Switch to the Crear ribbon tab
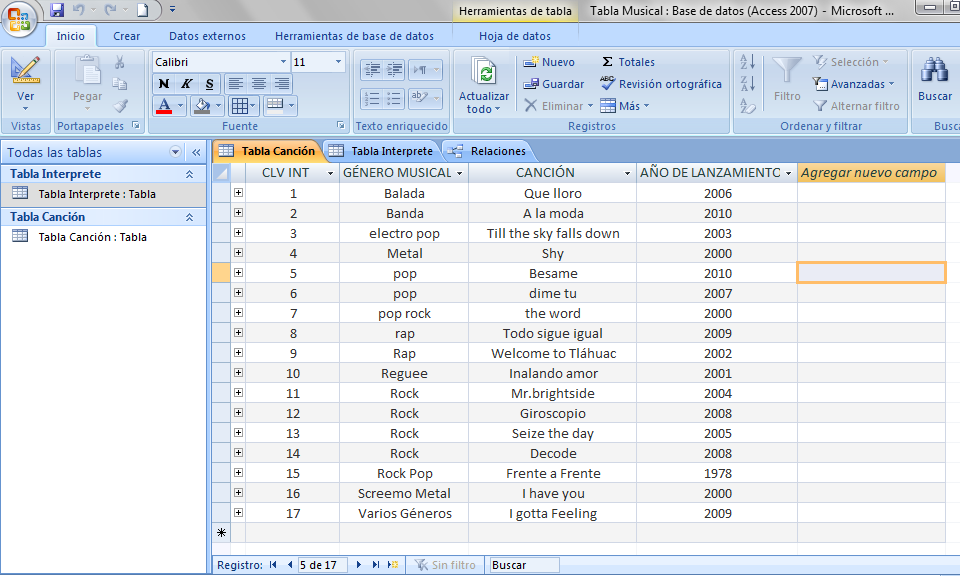 pos(127,35)
